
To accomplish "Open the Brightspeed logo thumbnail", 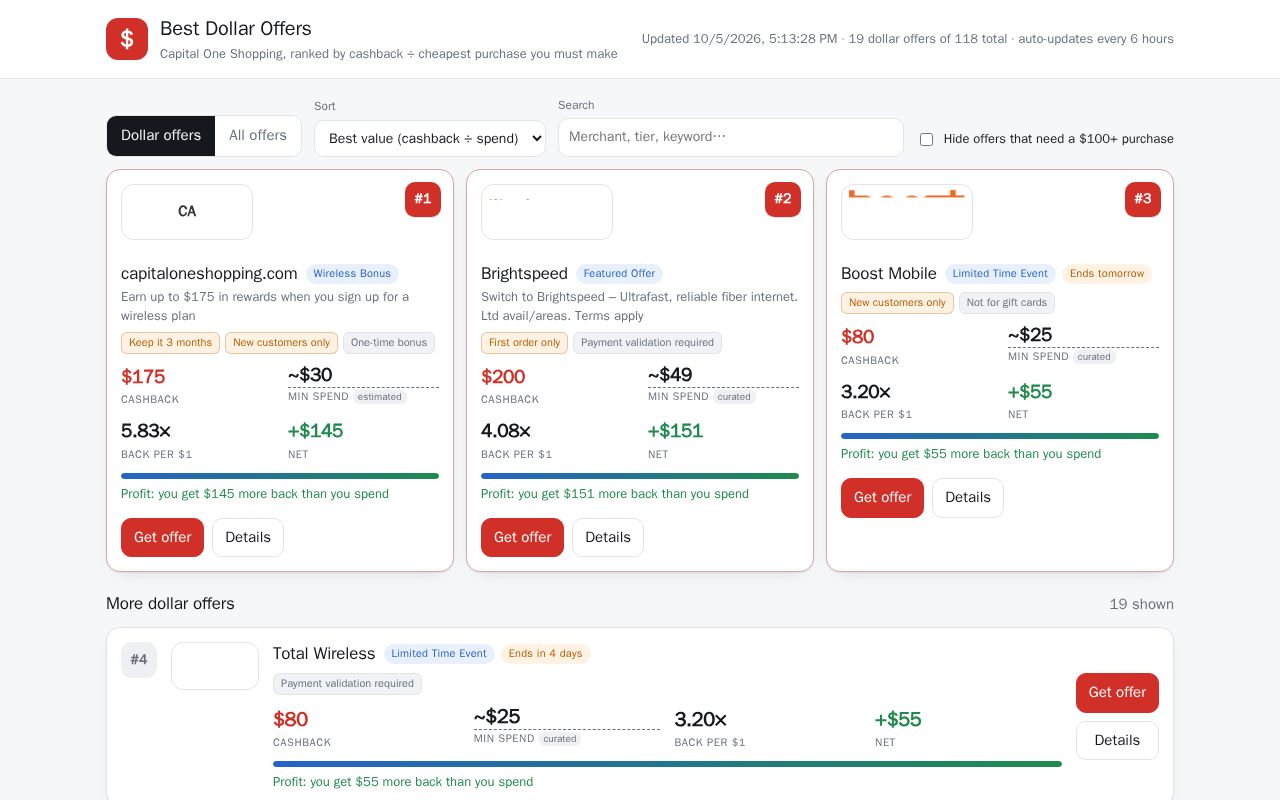I will pos(547,212).
